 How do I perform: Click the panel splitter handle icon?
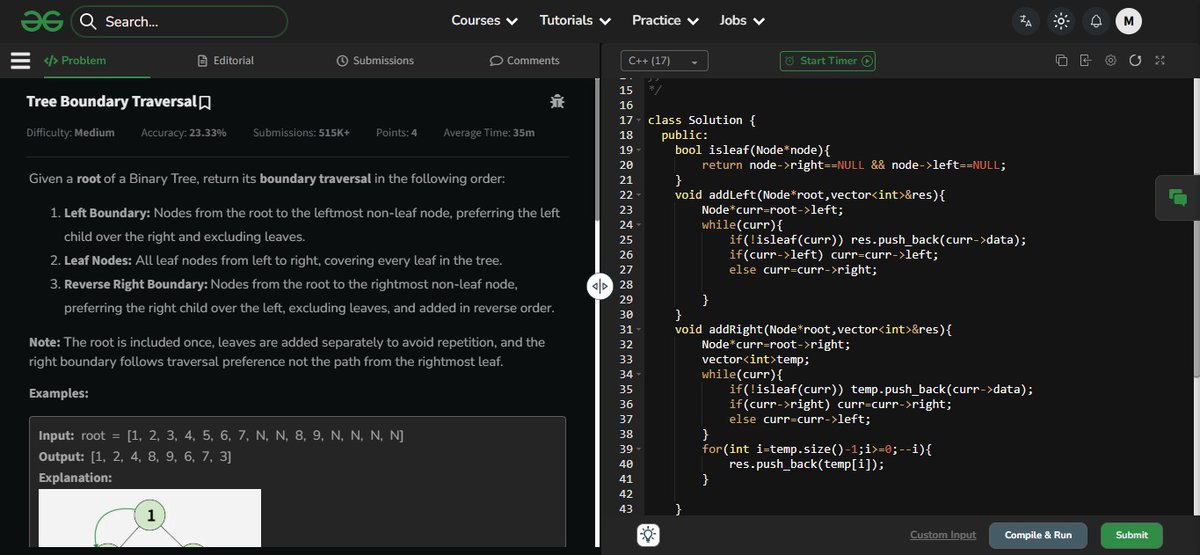pos(599,286)
